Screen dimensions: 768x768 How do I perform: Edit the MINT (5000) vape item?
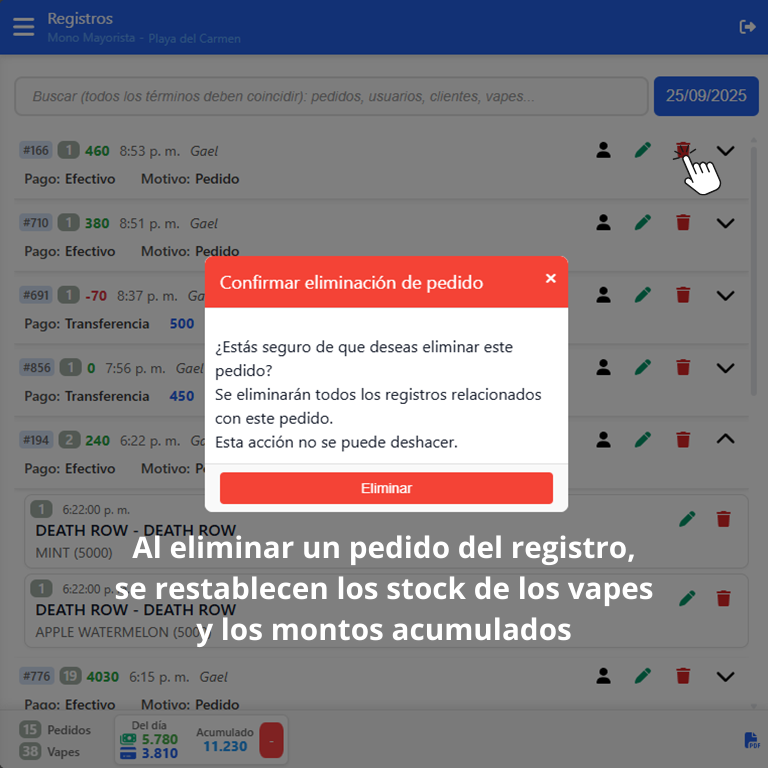687,519
